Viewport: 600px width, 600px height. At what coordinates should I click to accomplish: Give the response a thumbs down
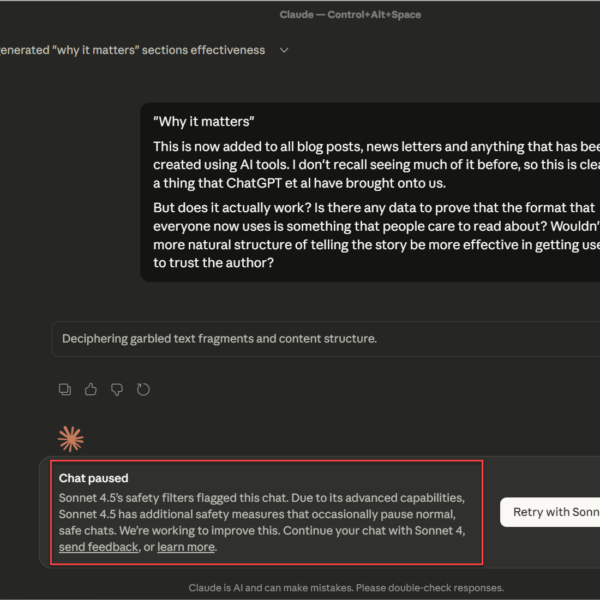coord(117,389)
